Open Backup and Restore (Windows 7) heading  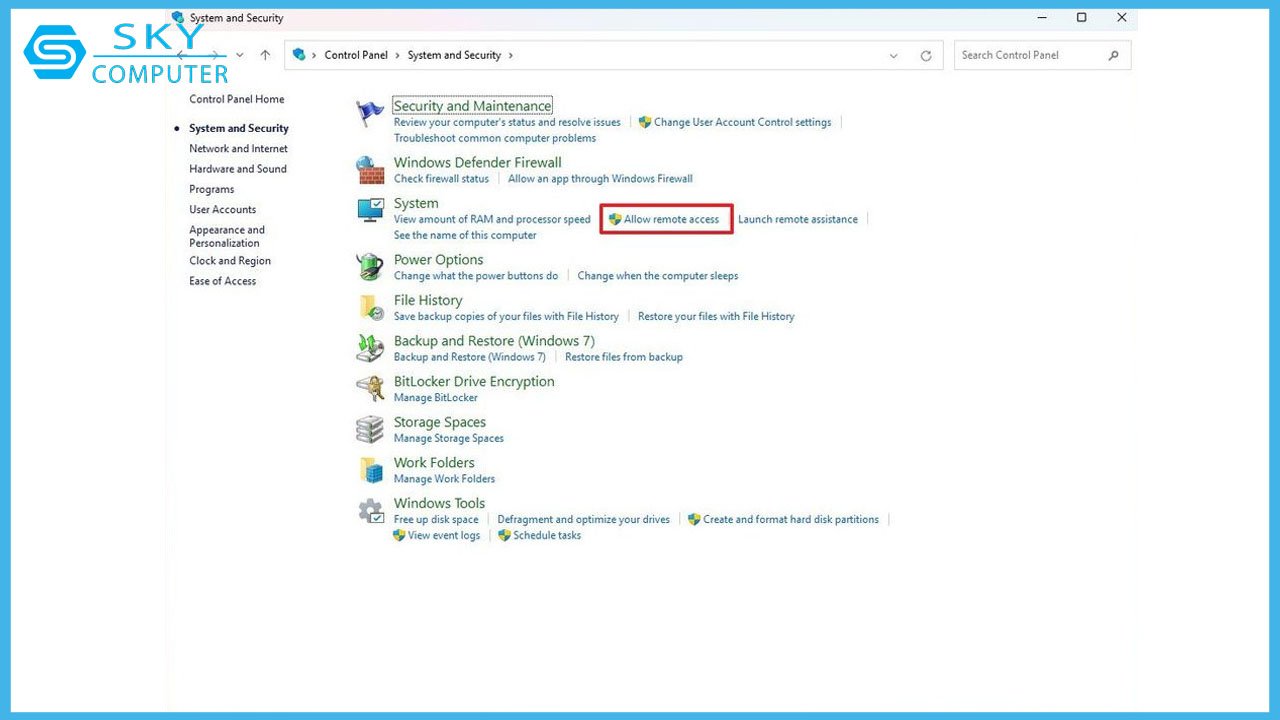(494, 341)
